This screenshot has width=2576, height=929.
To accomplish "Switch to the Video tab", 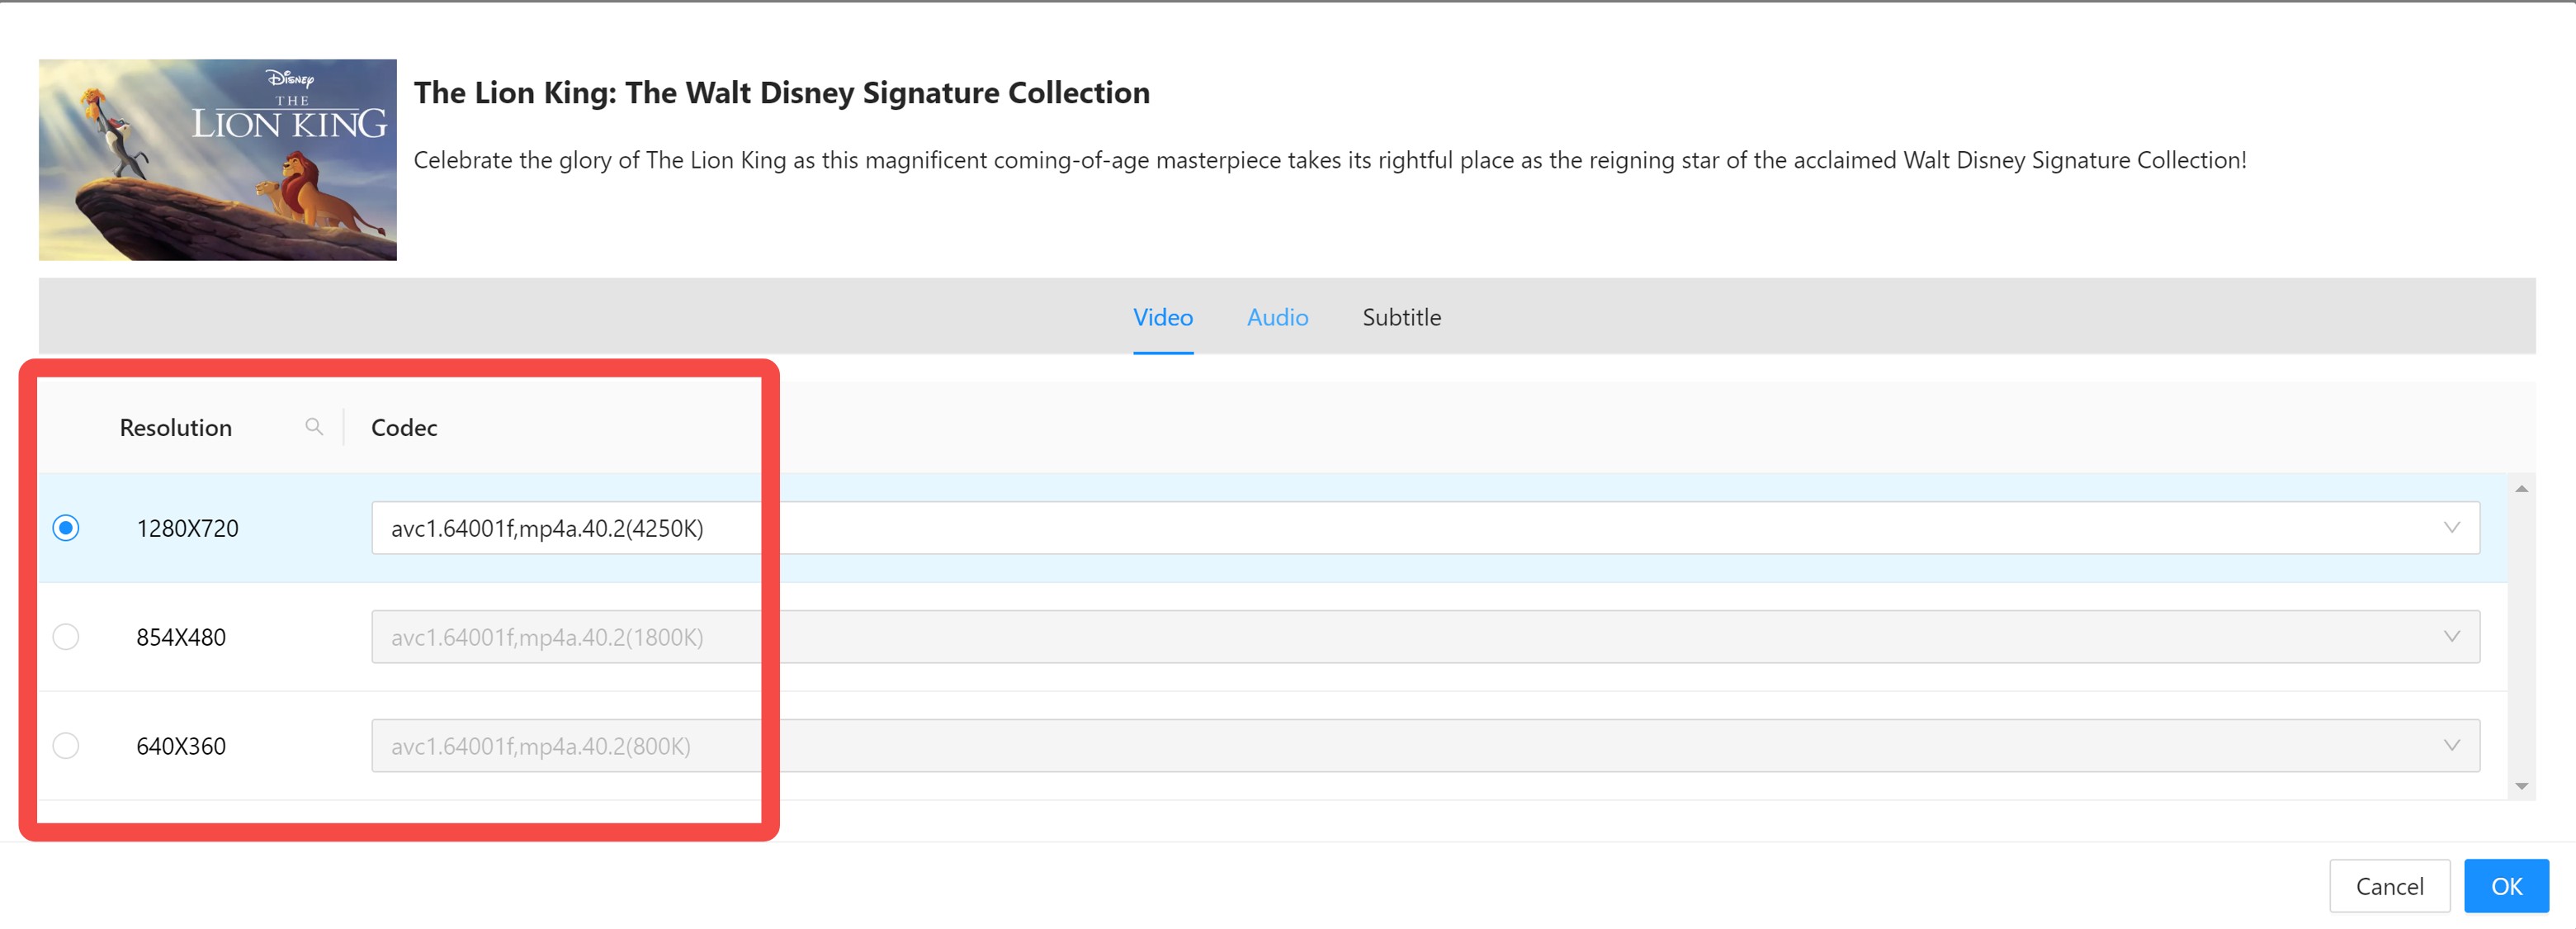I will coord(1163,318).
